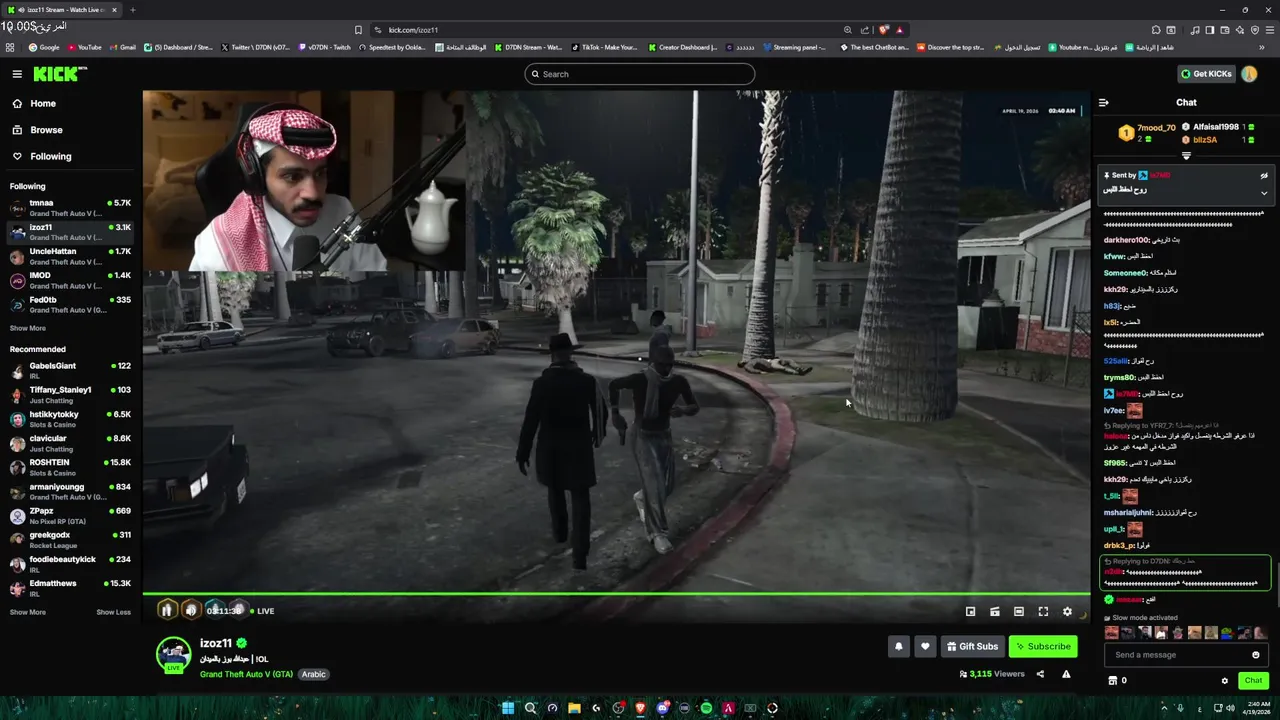Open new browser tab

point(133,10)
